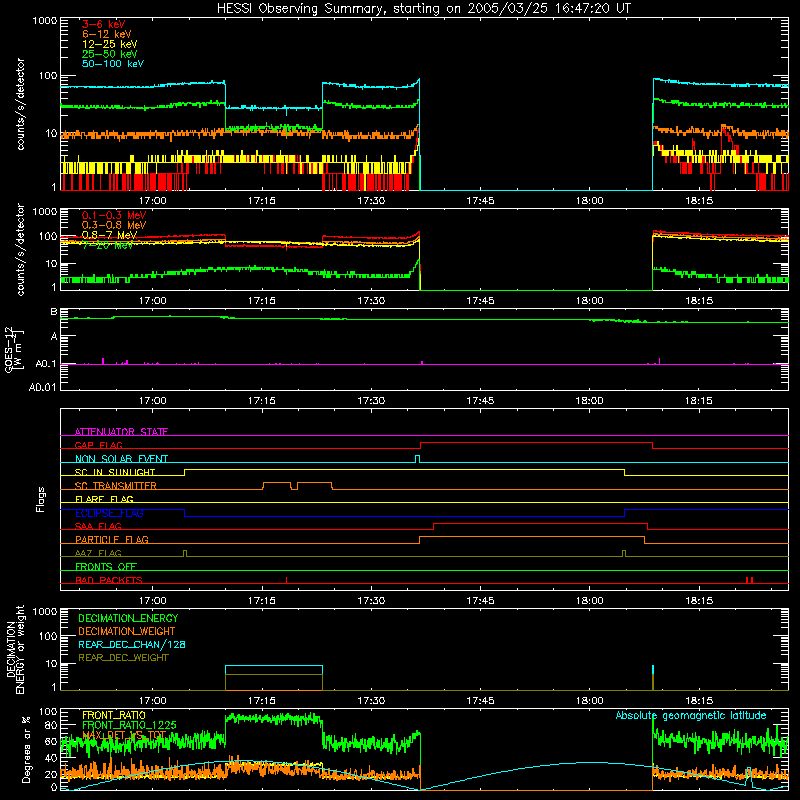The image size is (800, 800).
Task: Select the REAR_DEC_CHAN/128 legend label
Action: (x=132, y=644)
